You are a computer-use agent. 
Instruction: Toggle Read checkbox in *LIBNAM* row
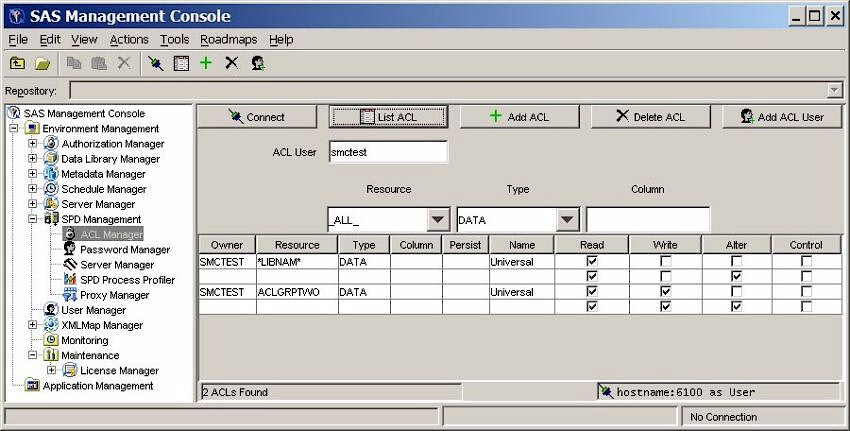tap(592, 261)
